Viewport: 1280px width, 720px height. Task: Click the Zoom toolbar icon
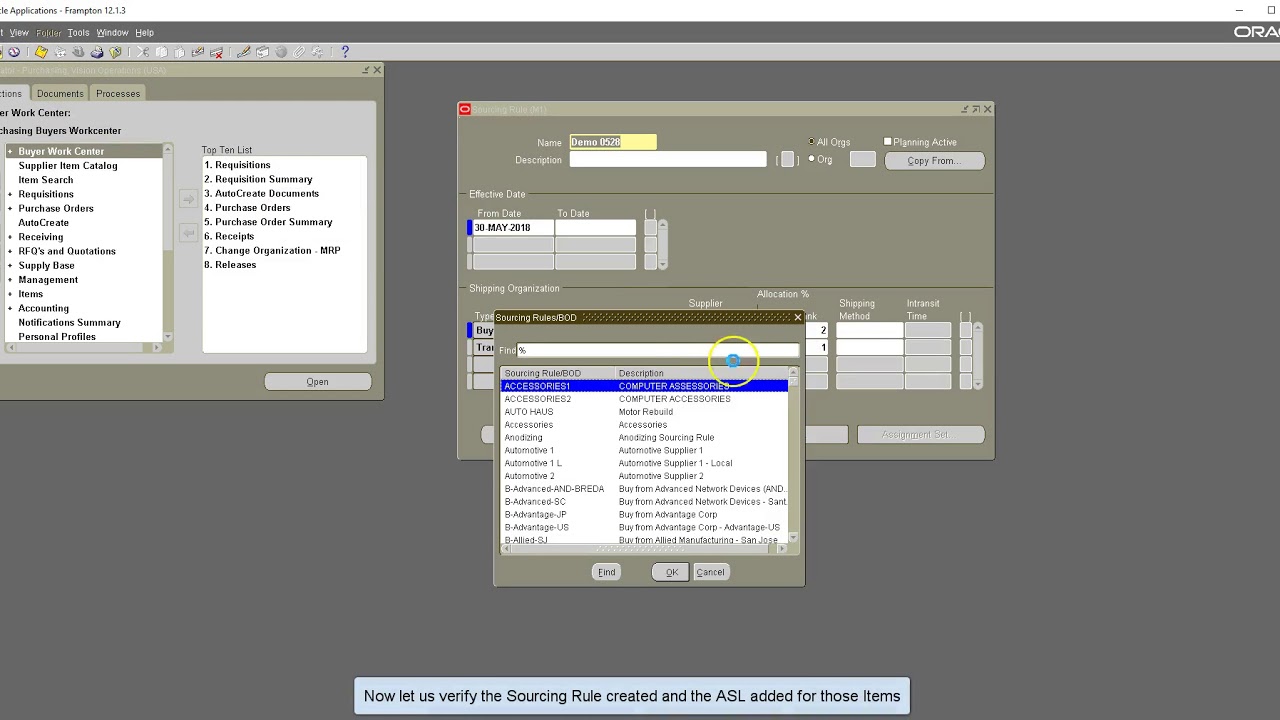point(262,52)
